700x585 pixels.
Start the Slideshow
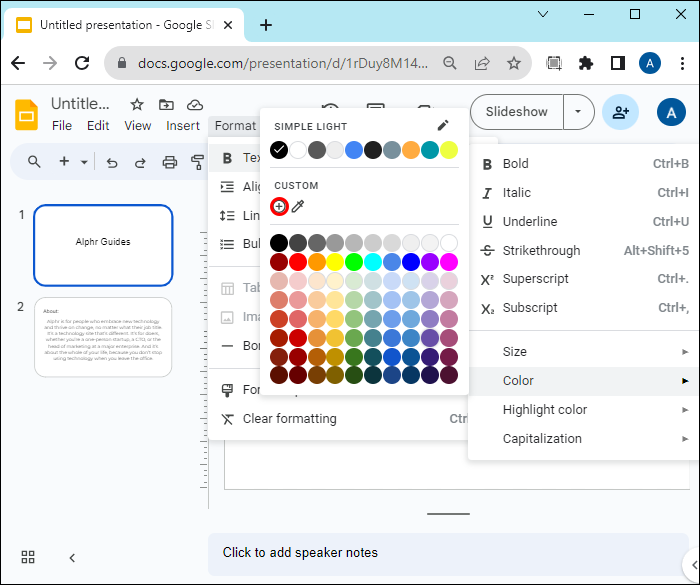(517, 112)
